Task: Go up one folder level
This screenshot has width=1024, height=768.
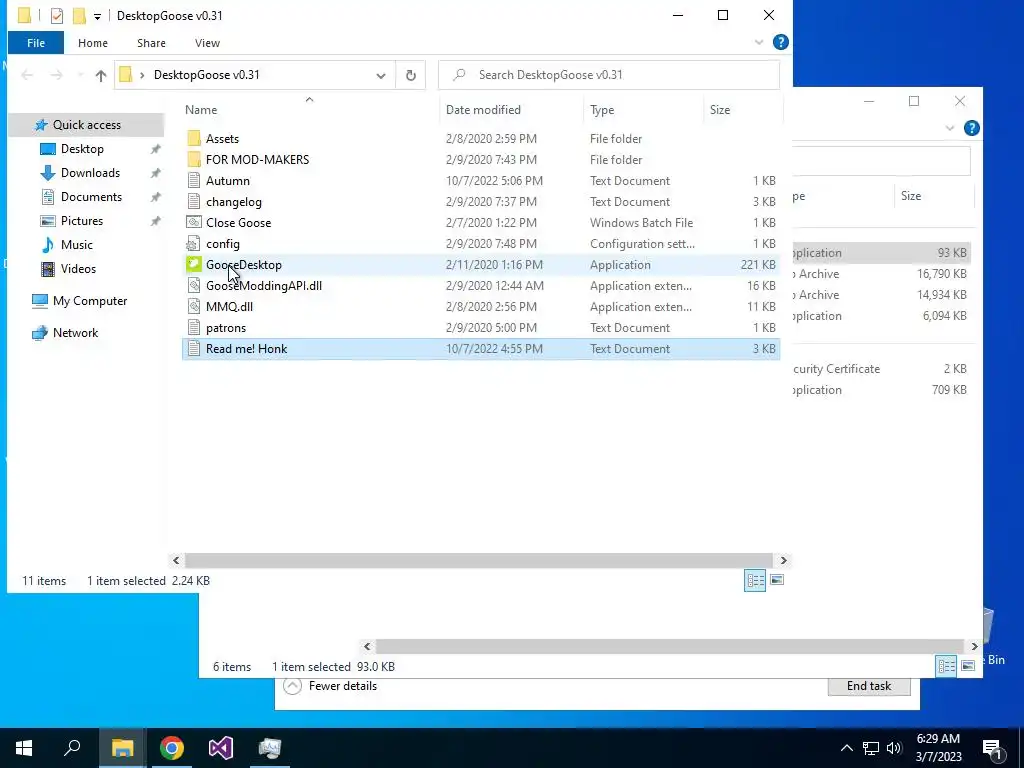Action: point(101,76)
